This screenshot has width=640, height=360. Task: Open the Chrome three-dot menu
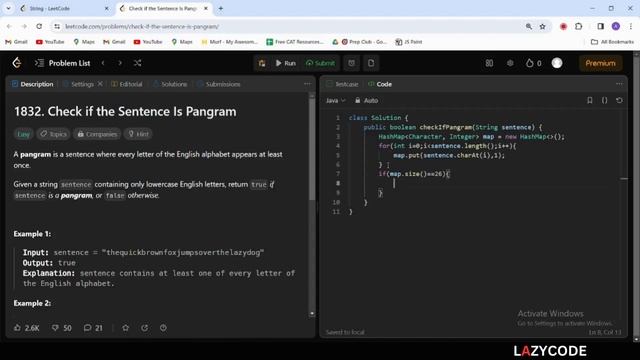[x=631, y=26]
